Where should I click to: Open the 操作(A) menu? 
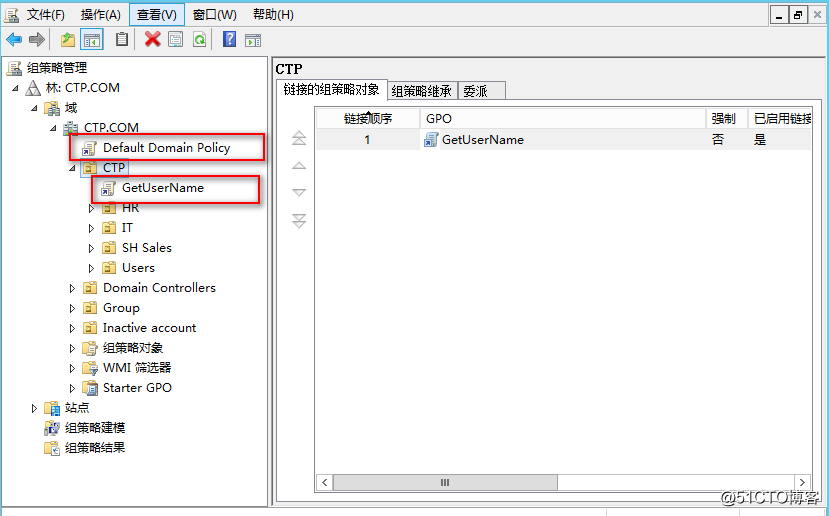pyautogui.click(x=100, y=15)
